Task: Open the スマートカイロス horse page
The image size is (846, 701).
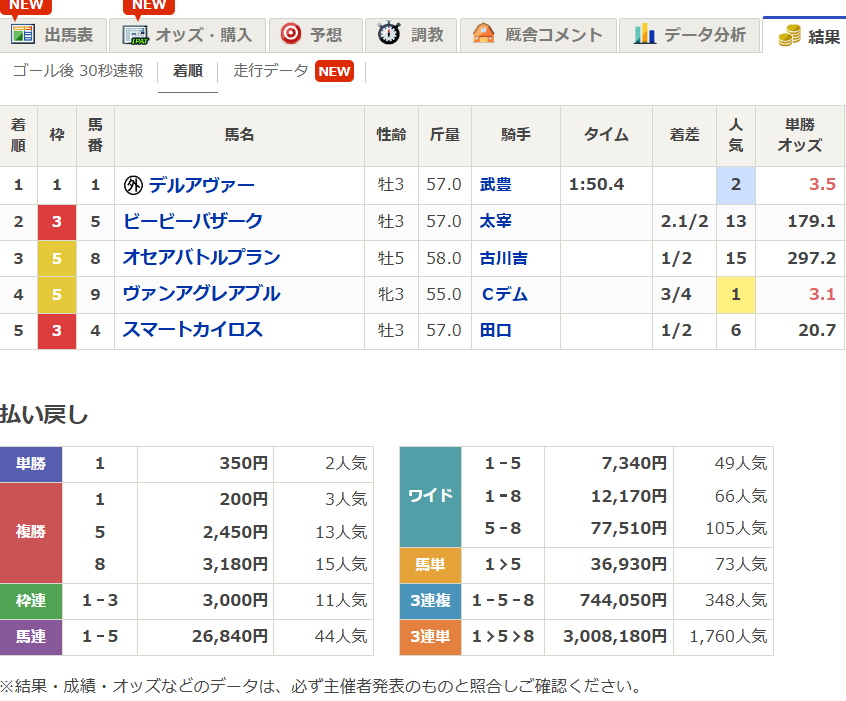Action: tap(194, 329)
